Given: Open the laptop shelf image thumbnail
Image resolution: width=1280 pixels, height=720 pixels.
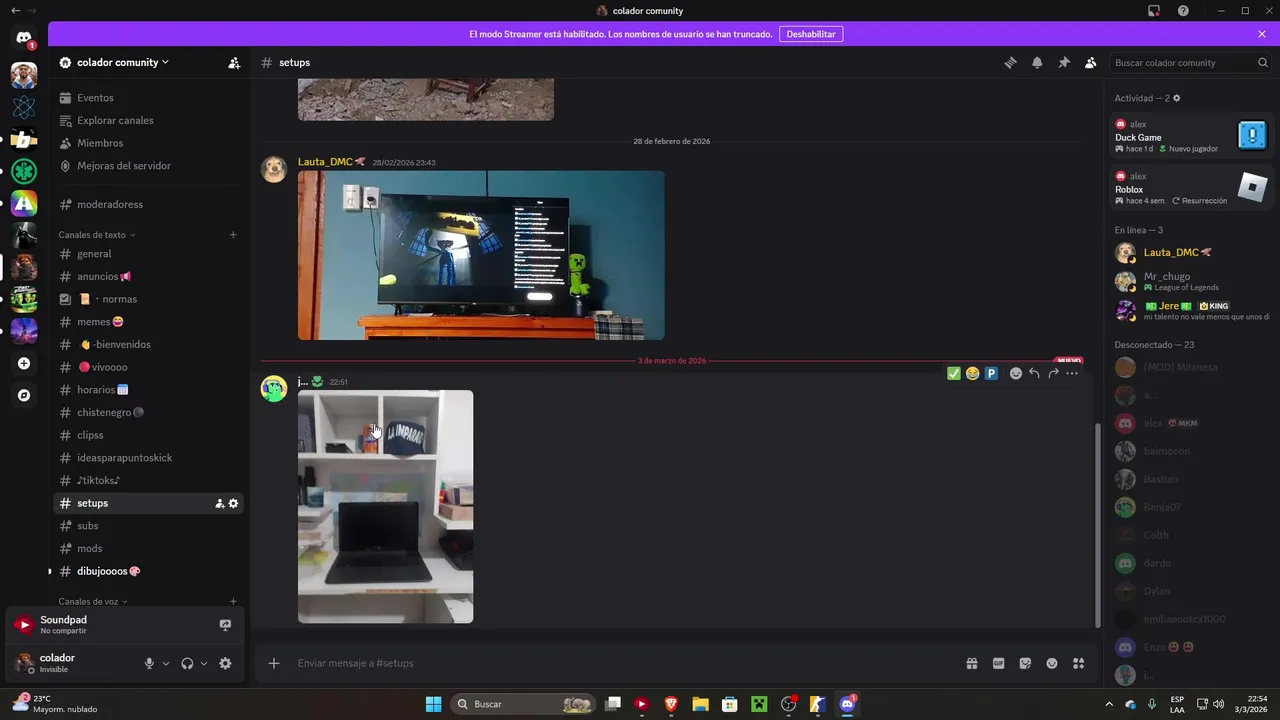Looking at the screenshot, I should tap(386, 506).
